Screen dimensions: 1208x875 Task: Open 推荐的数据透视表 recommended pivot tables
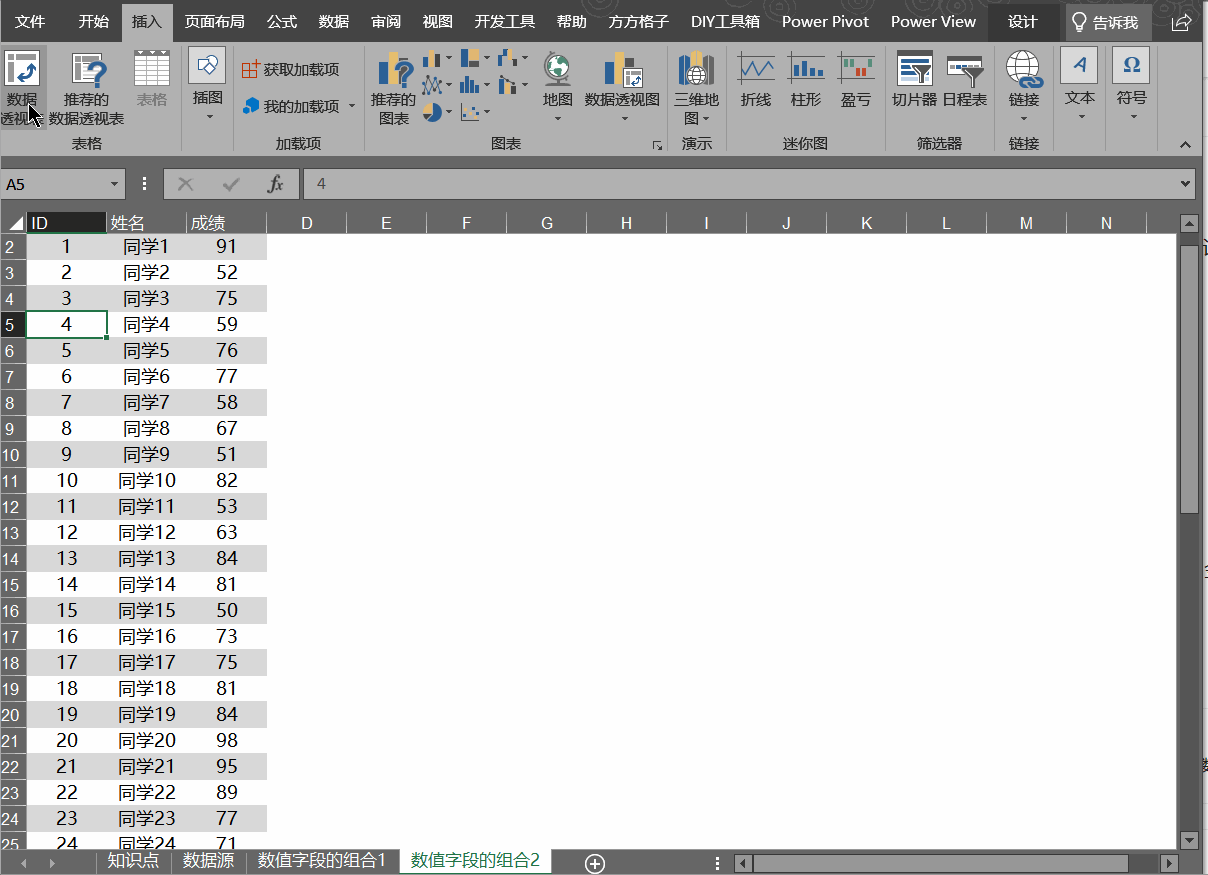click(87, 87)
